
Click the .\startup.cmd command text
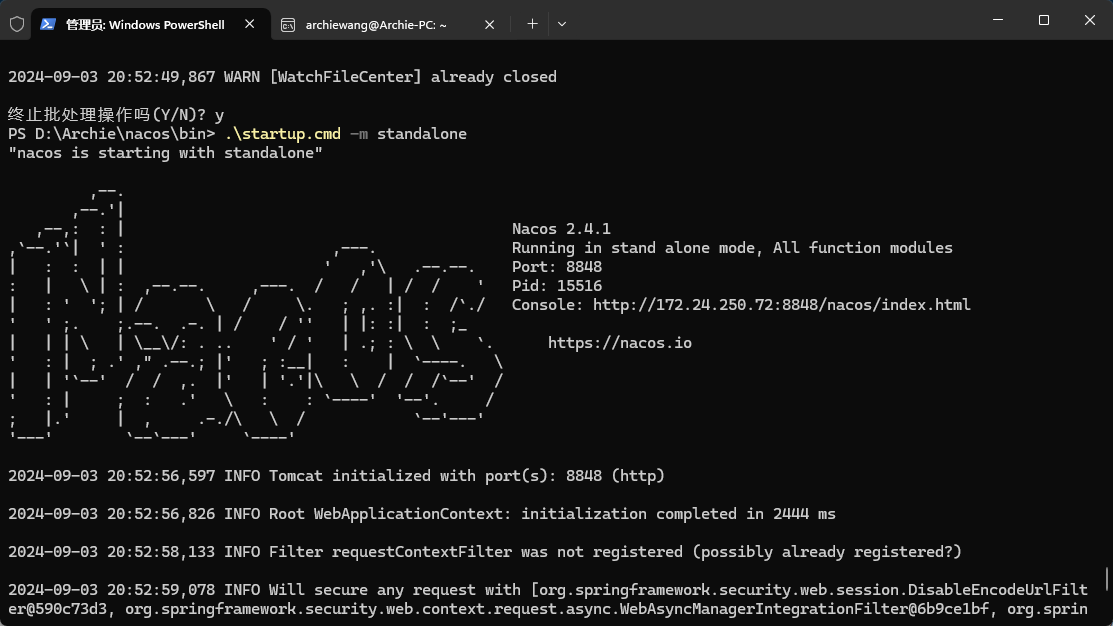point(282,134)
